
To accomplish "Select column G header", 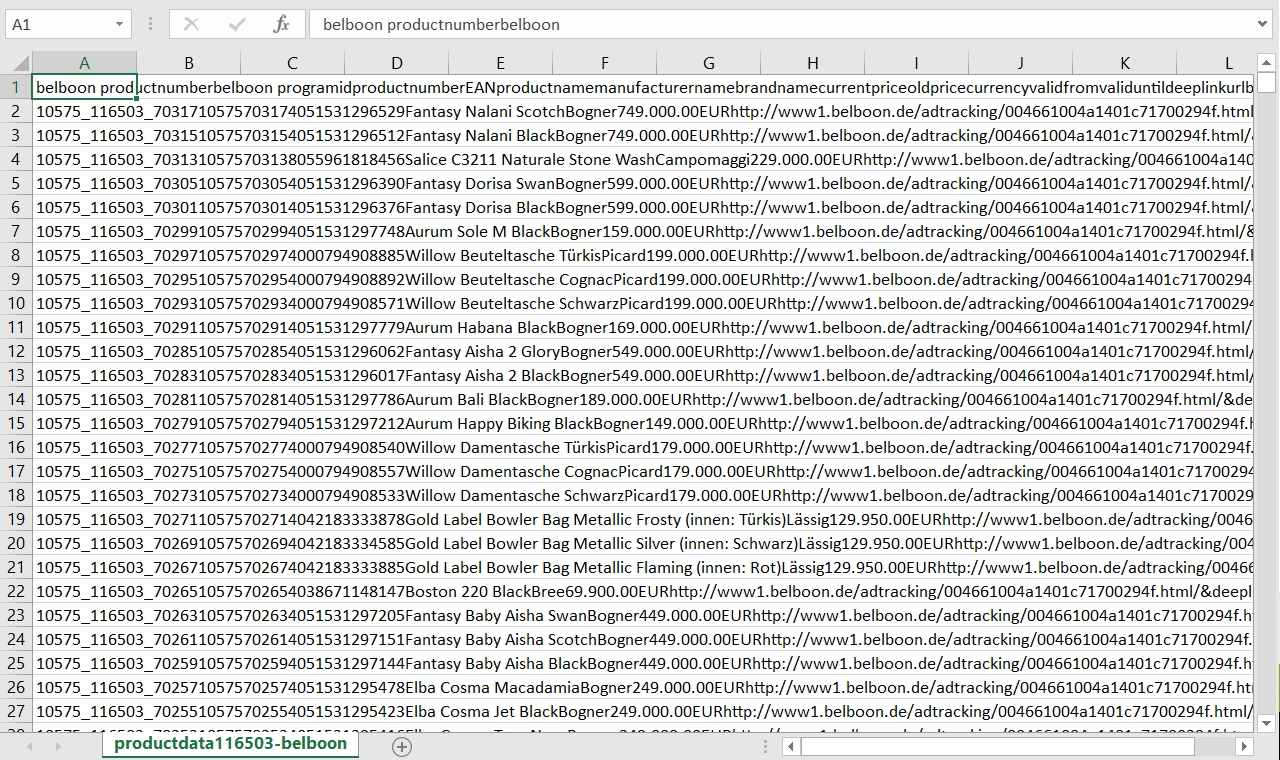I will 709,63.
